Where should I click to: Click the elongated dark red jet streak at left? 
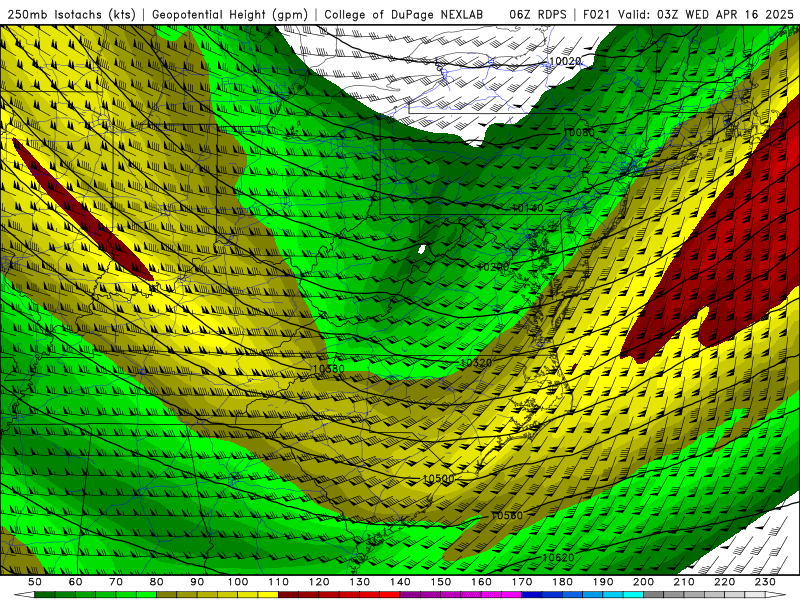click(82, 209)
